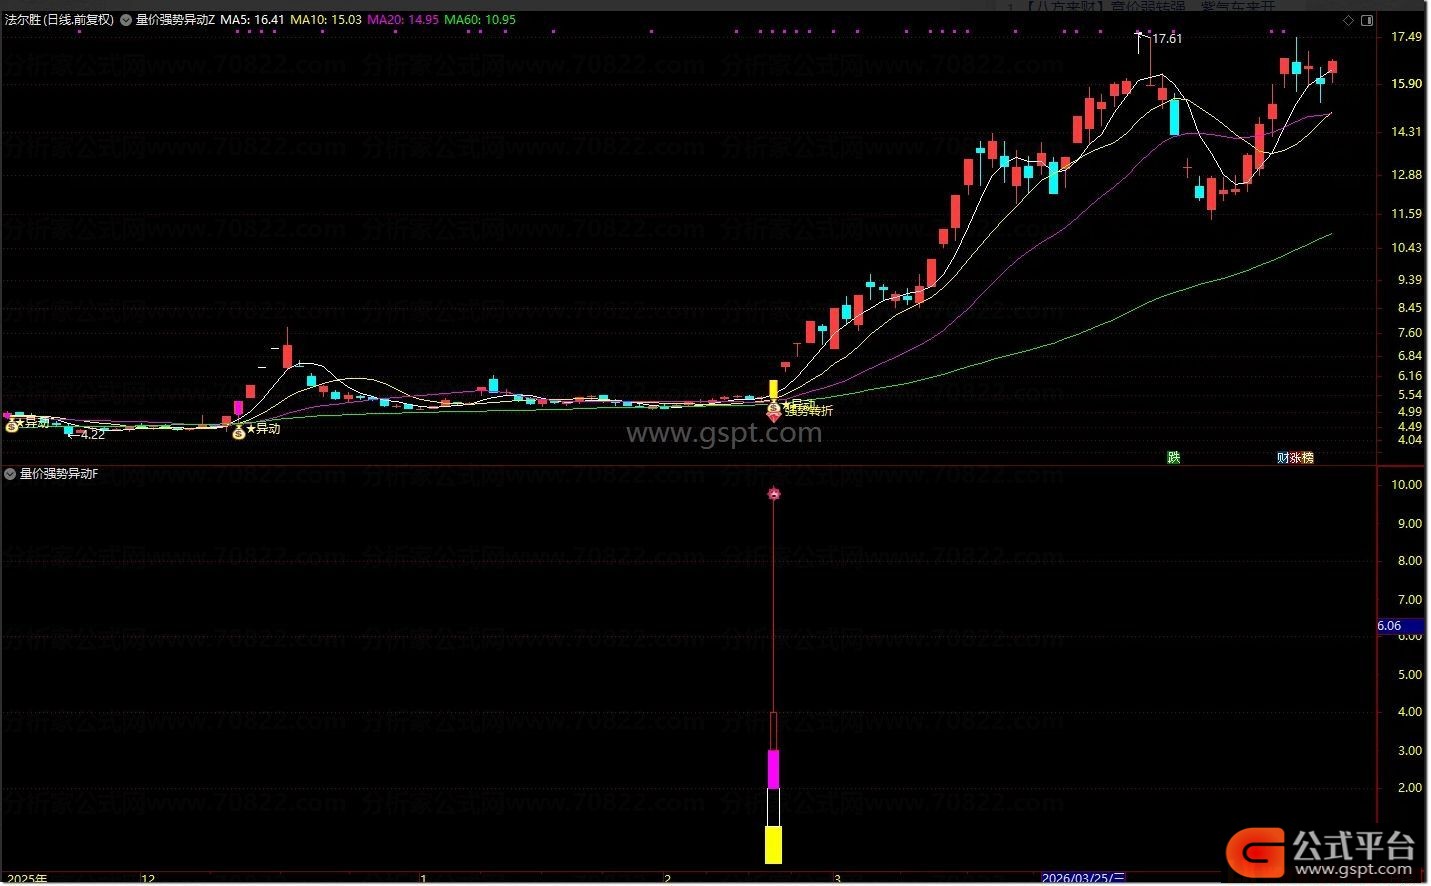Click the red diamond 强势转折 marker

pyautogui.click(x=773, y=416)
